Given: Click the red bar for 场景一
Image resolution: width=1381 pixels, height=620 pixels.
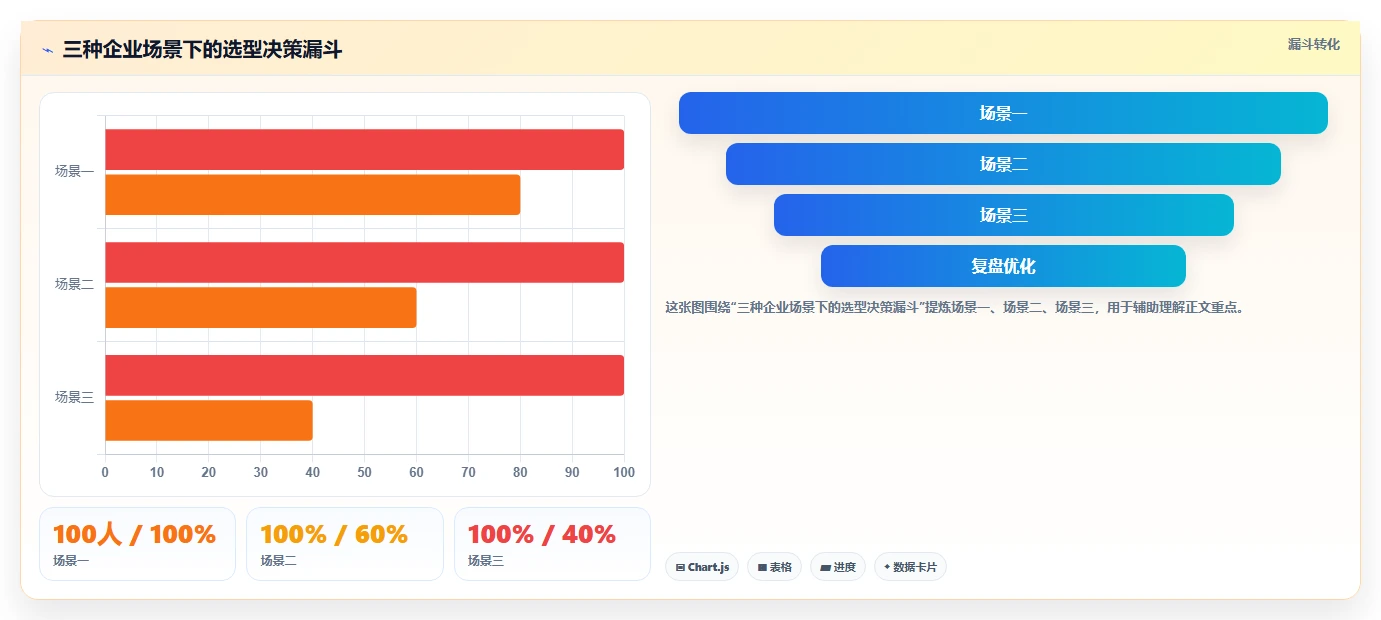Looking at the screenshot, I should (x=364, y=150).
